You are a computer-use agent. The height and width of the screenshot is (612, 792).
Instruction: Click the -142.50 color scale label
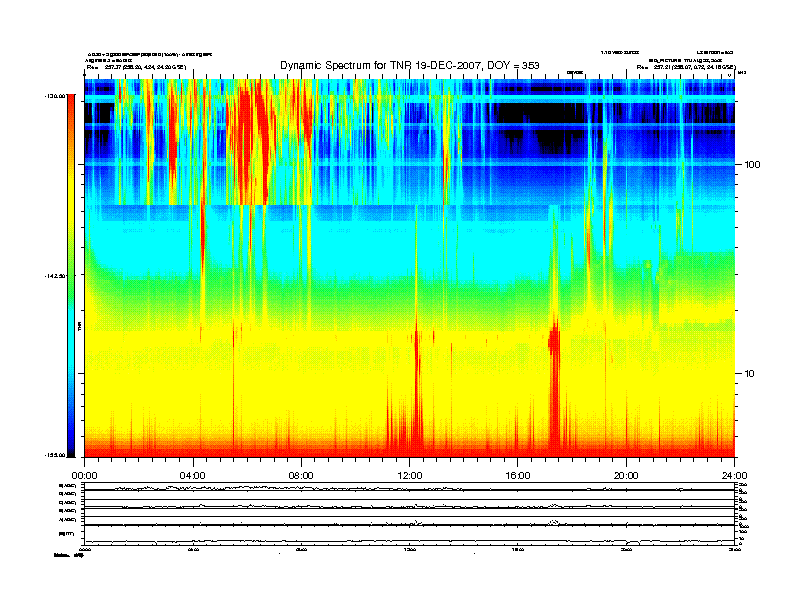[56, 276]
